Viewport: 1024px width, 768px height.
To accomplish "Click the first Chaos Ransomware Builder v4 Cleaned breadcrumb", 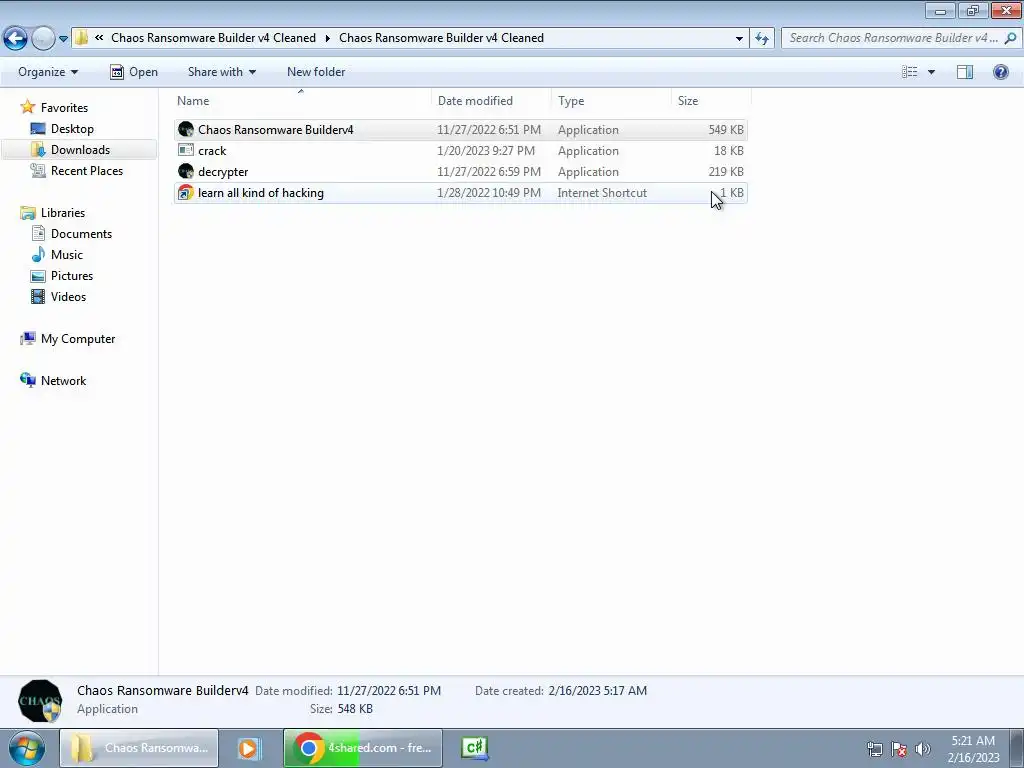I will [214, 38].
